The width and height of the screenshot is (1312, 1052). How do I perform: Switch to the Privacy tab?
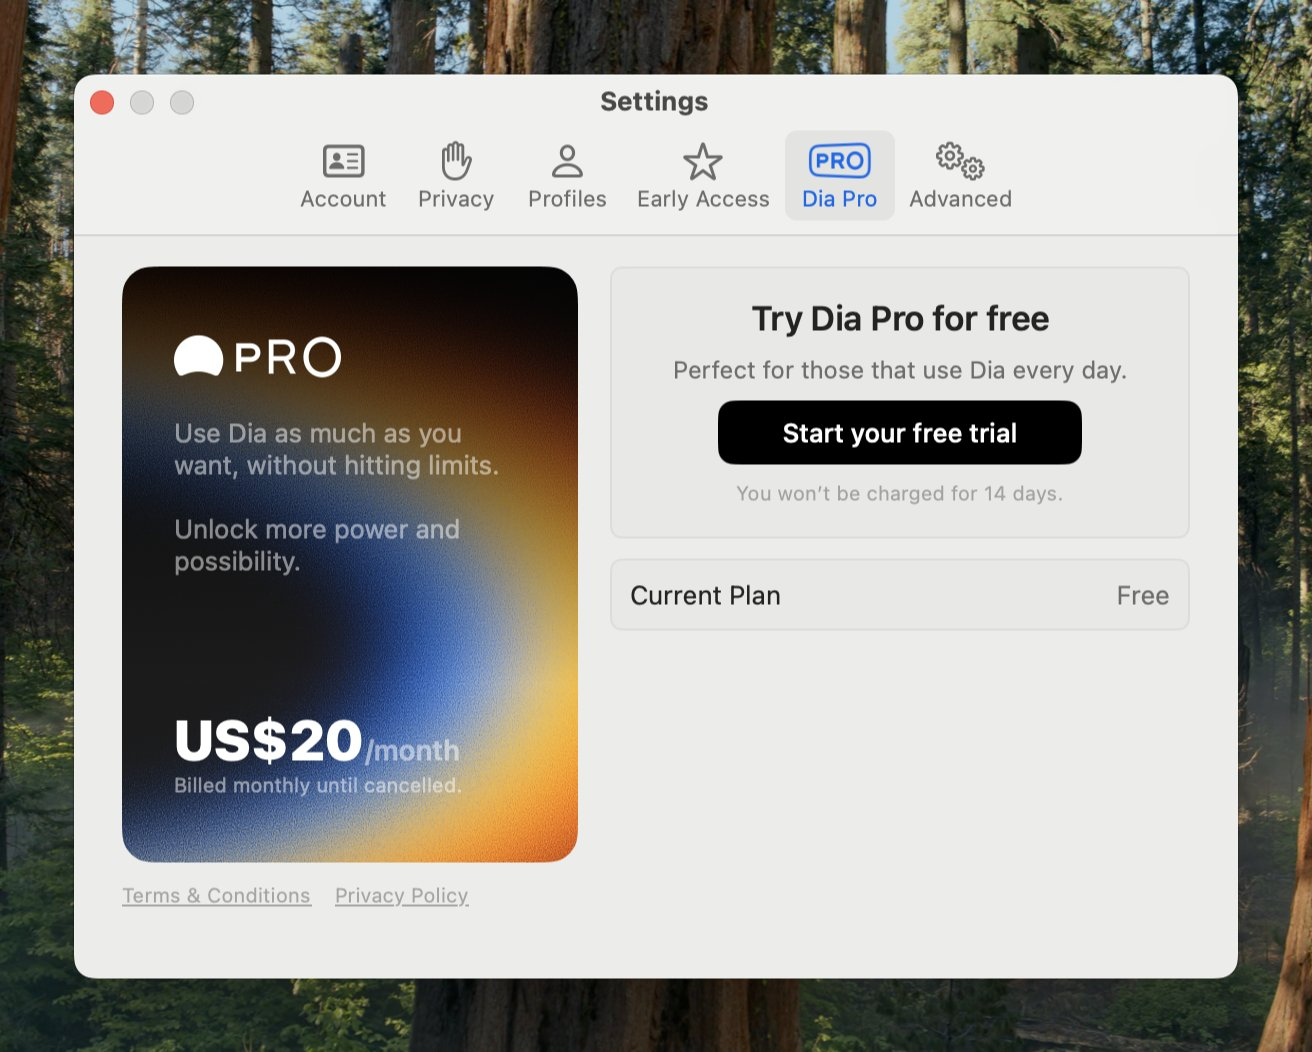[456, 176]
